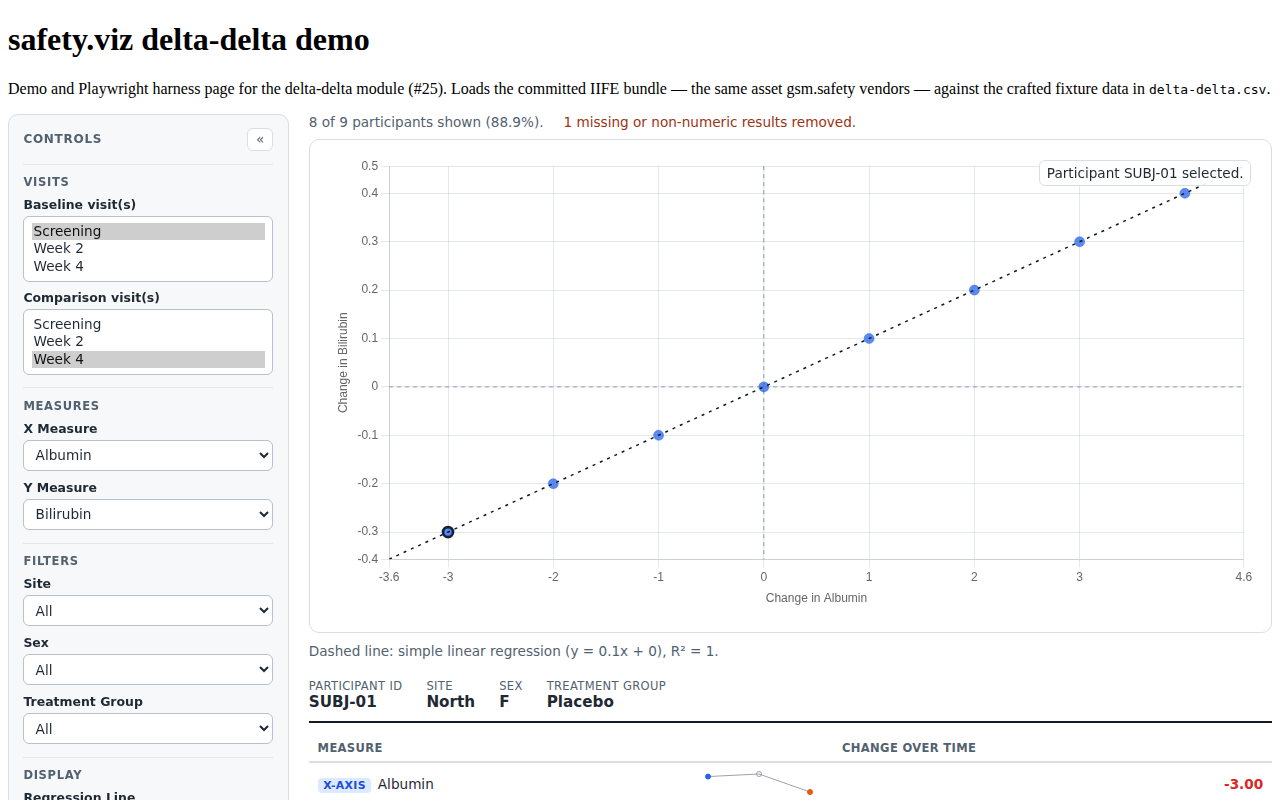Image resolution: width=1280 pixels, height=800 pixels.
Task: Click the data point at x equals 0
Action: (764, 387)
